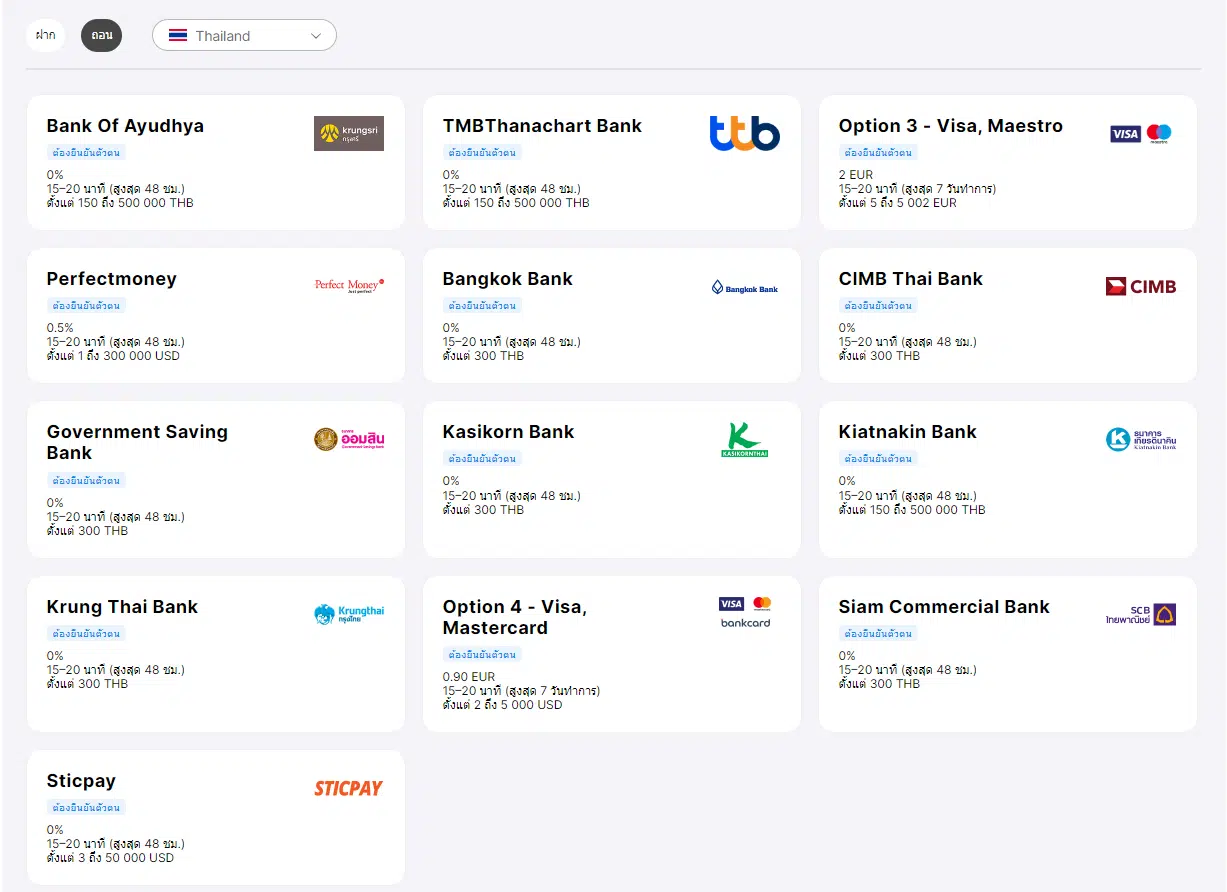Open the TMBThanachart Bank title

coord(542,126)
